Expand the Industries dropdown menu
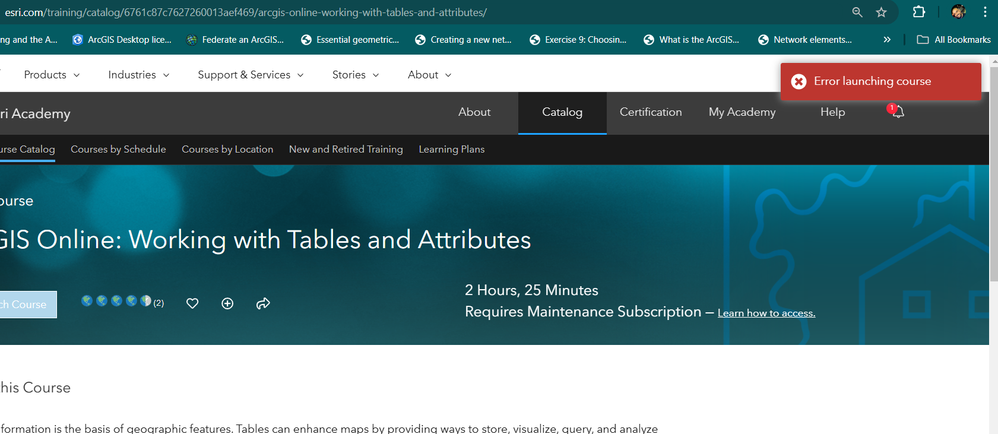998x434 pixels. [x=139, y=74]
